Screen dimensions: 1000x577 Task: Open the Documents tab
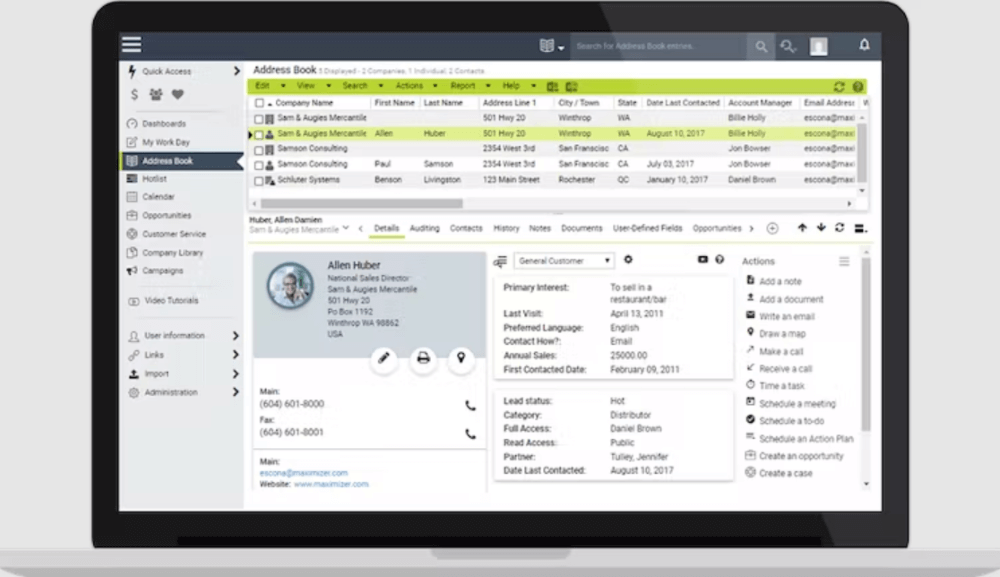(582, 228)
